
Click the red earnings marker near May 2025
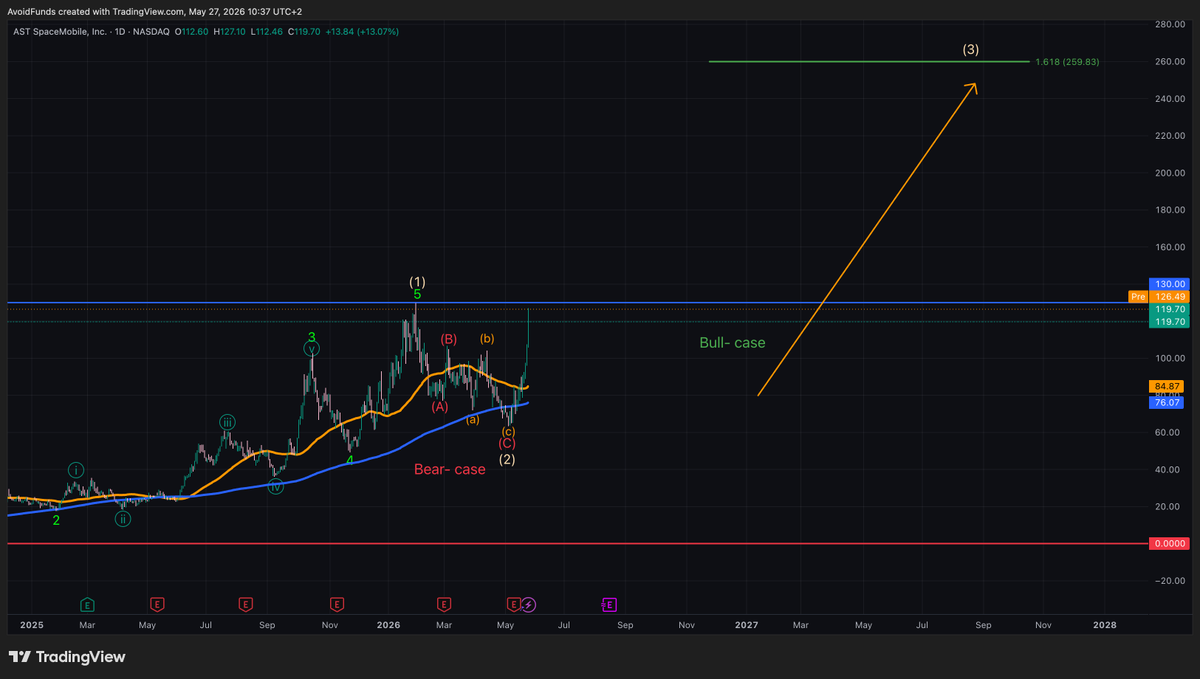[x=157, y=604]
